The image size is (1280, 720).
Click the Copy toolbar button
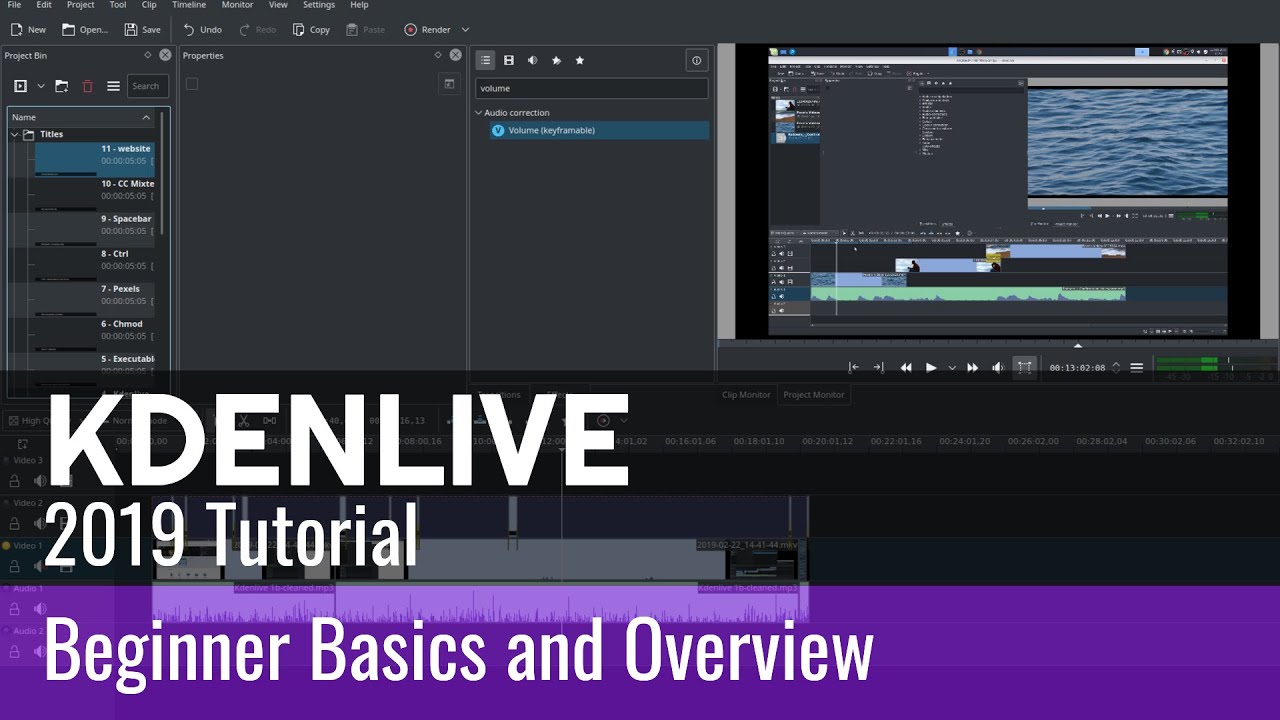311,30
